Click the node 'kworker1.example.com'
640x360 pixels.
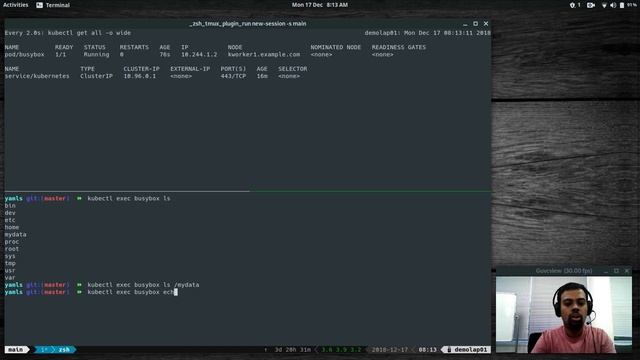point(264,54)
